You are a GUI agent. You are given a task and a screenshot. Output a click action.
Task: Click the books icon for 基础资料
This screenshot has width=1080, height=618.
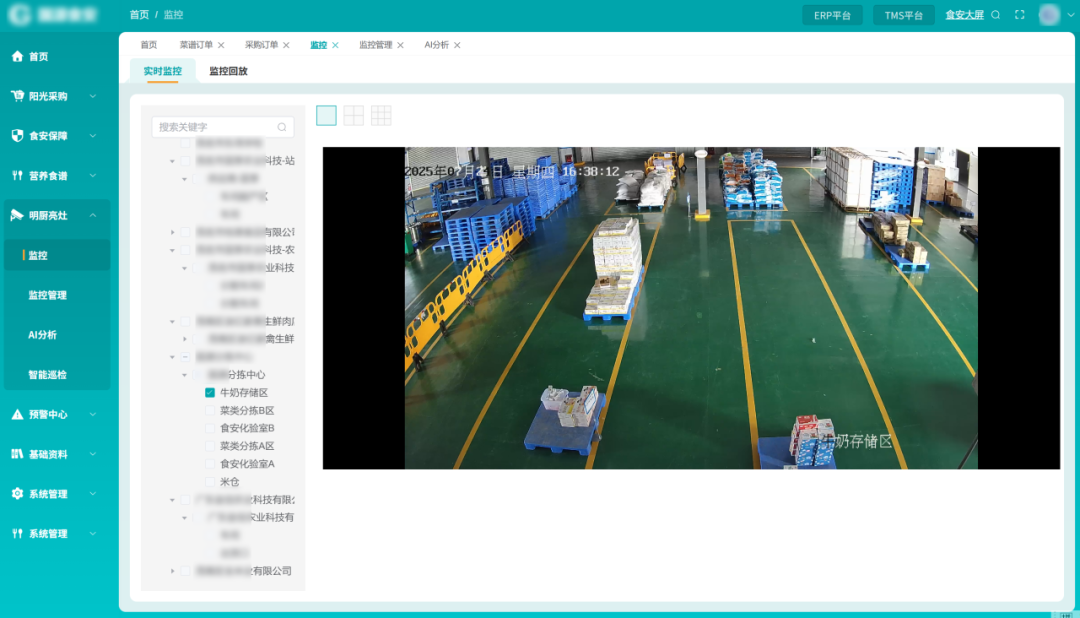pyautogui.click(x=17, y=454)
